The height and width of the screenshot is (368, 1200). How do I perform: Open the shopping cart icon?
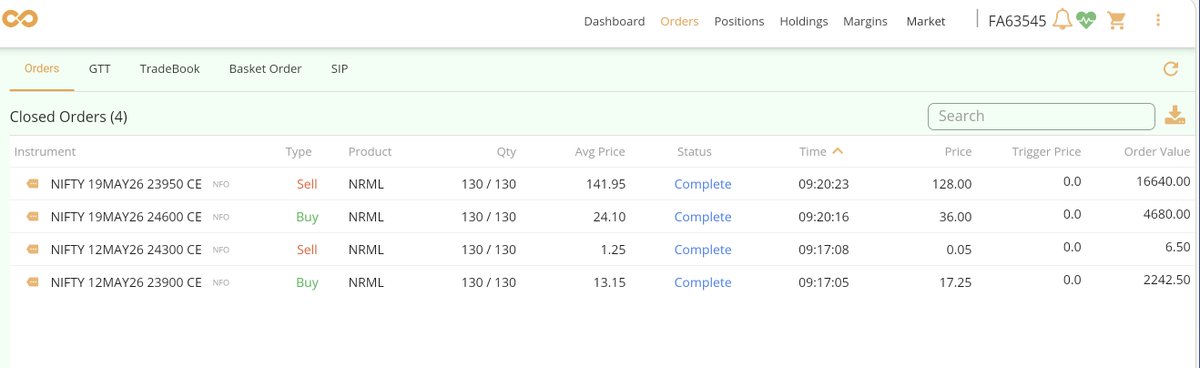[x=1117, y=21]
